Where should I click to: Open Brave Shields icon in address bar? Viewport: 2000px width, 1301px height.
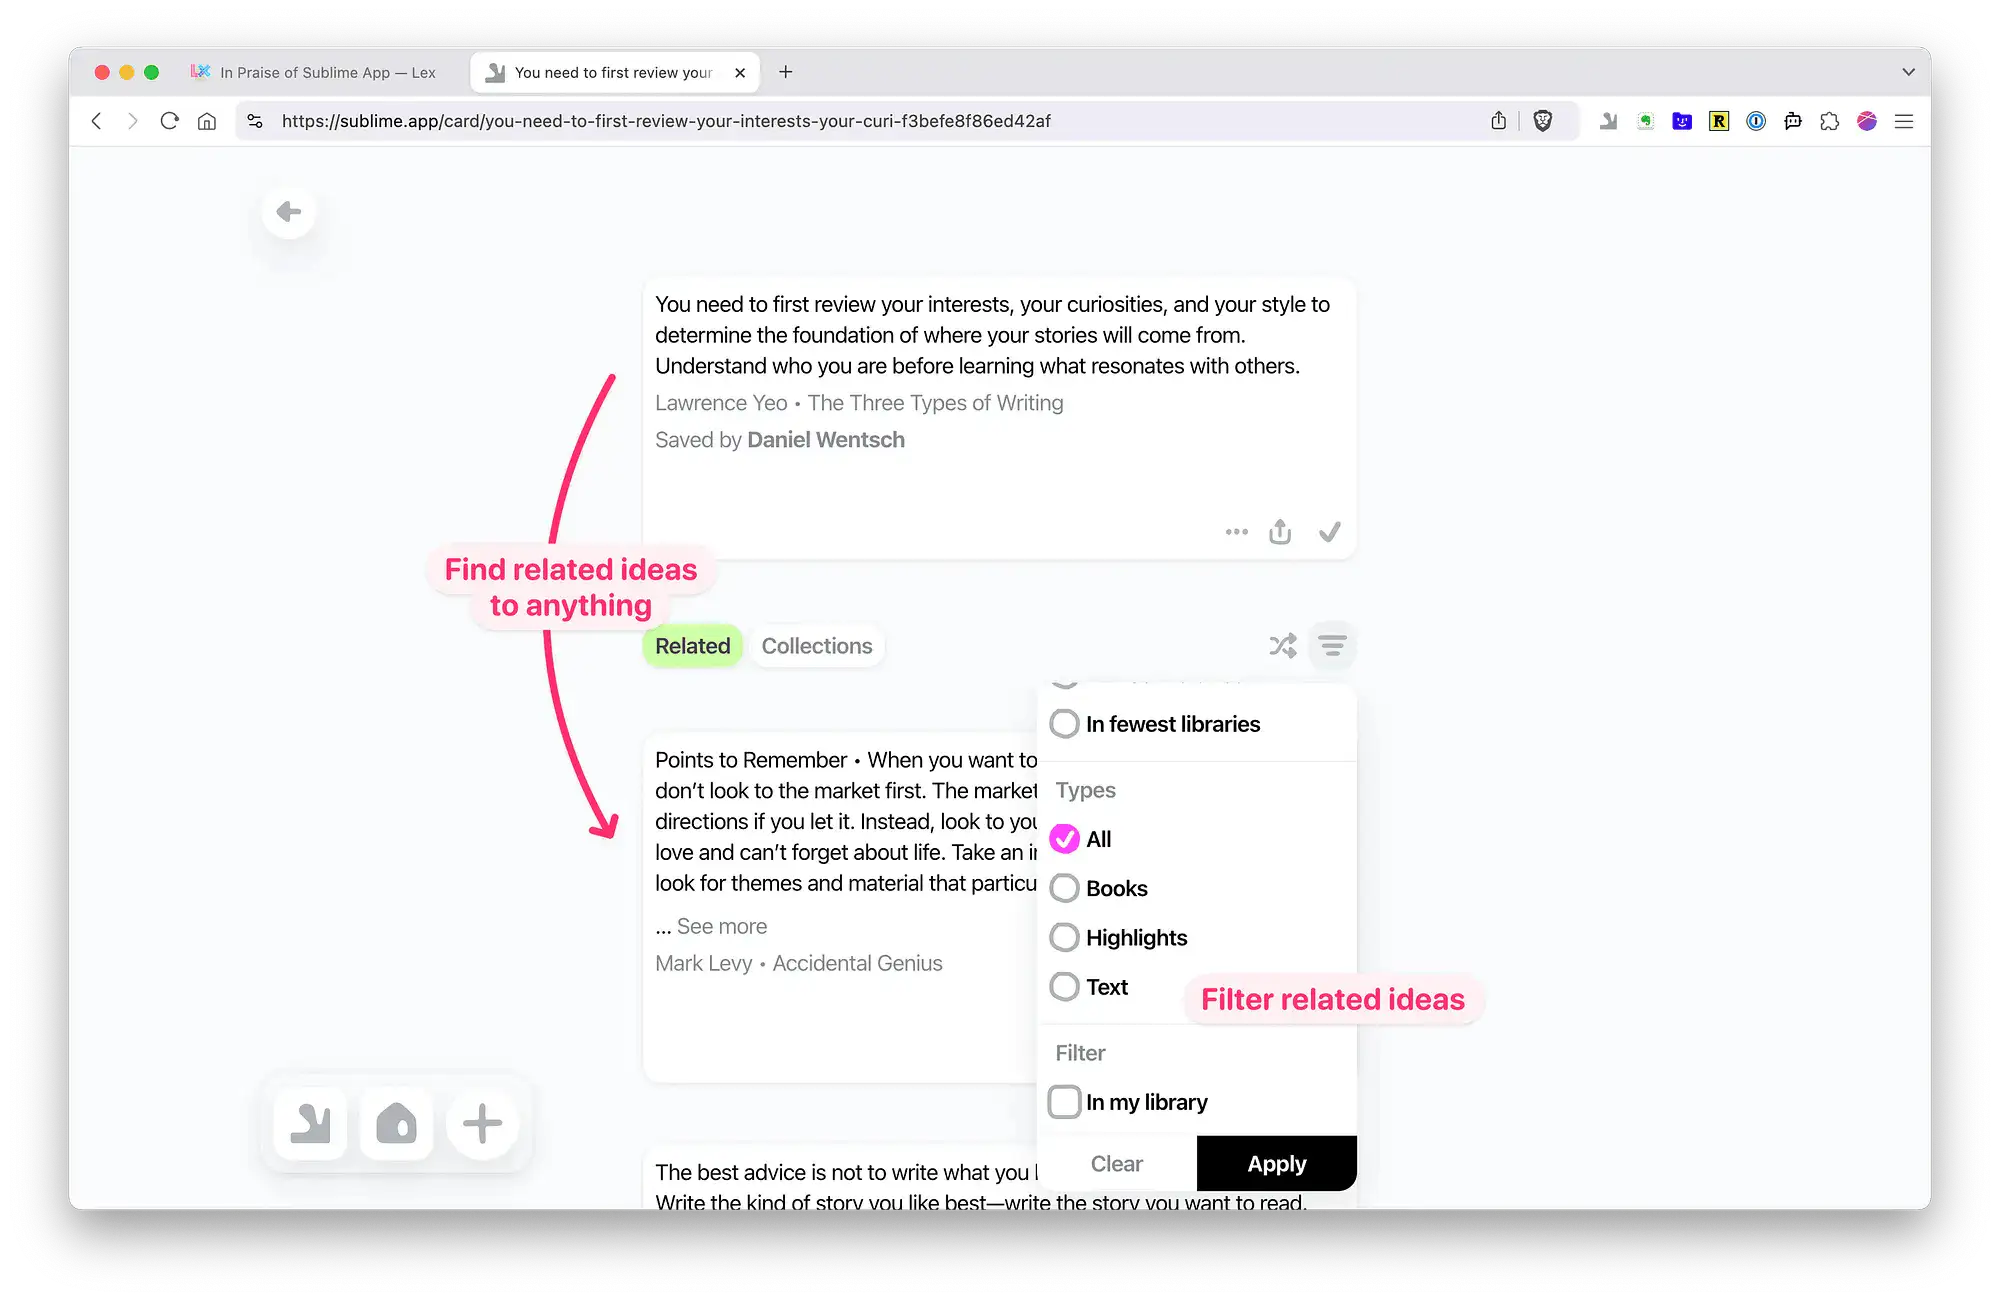pos(1543,121)
